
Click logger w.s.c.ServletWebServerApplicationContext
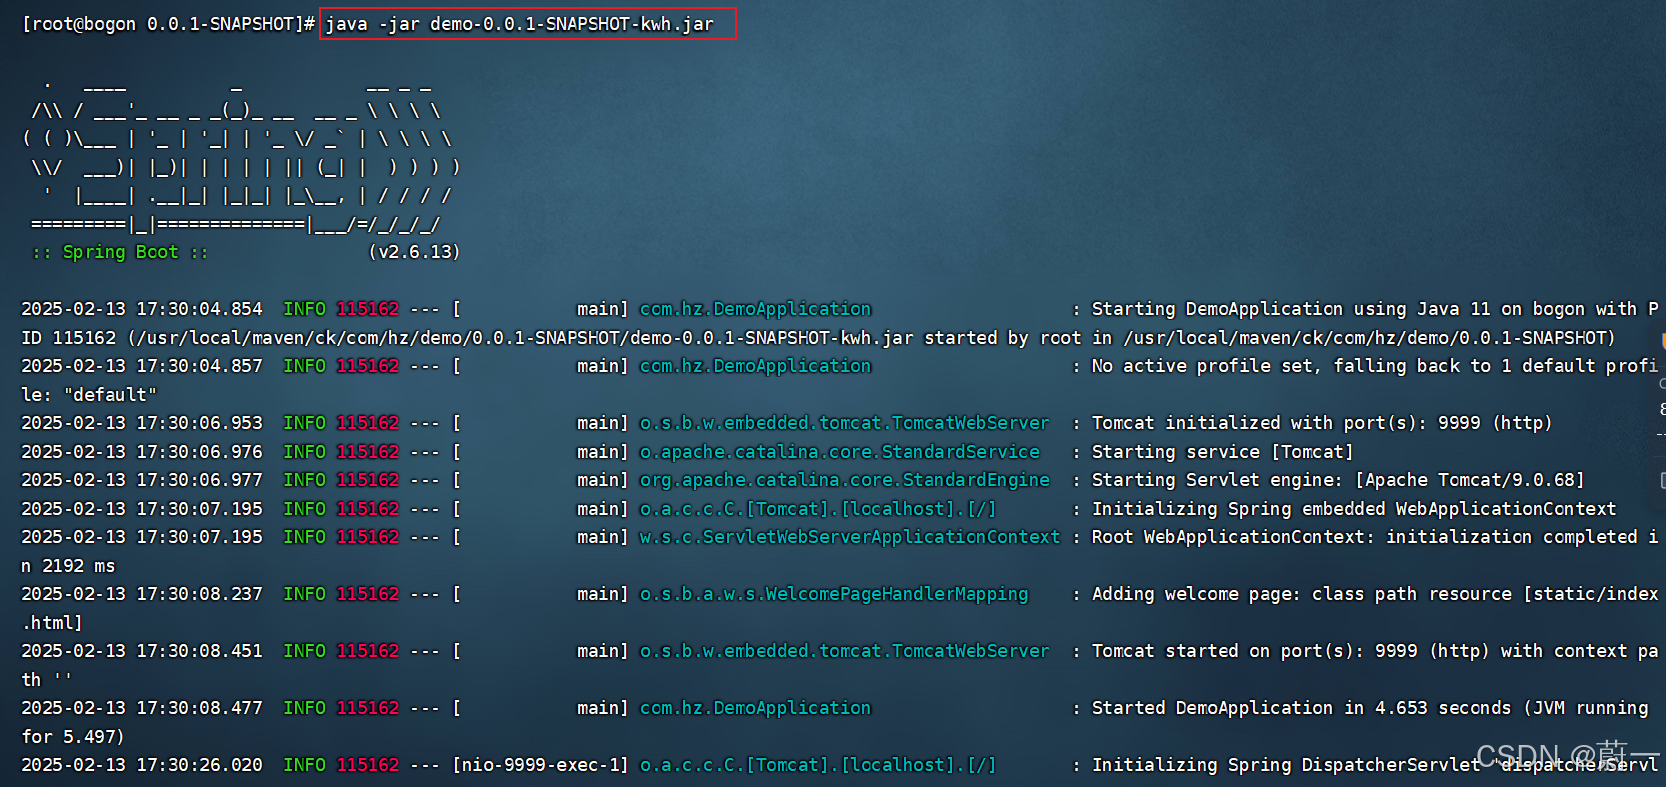click(850, 537)
